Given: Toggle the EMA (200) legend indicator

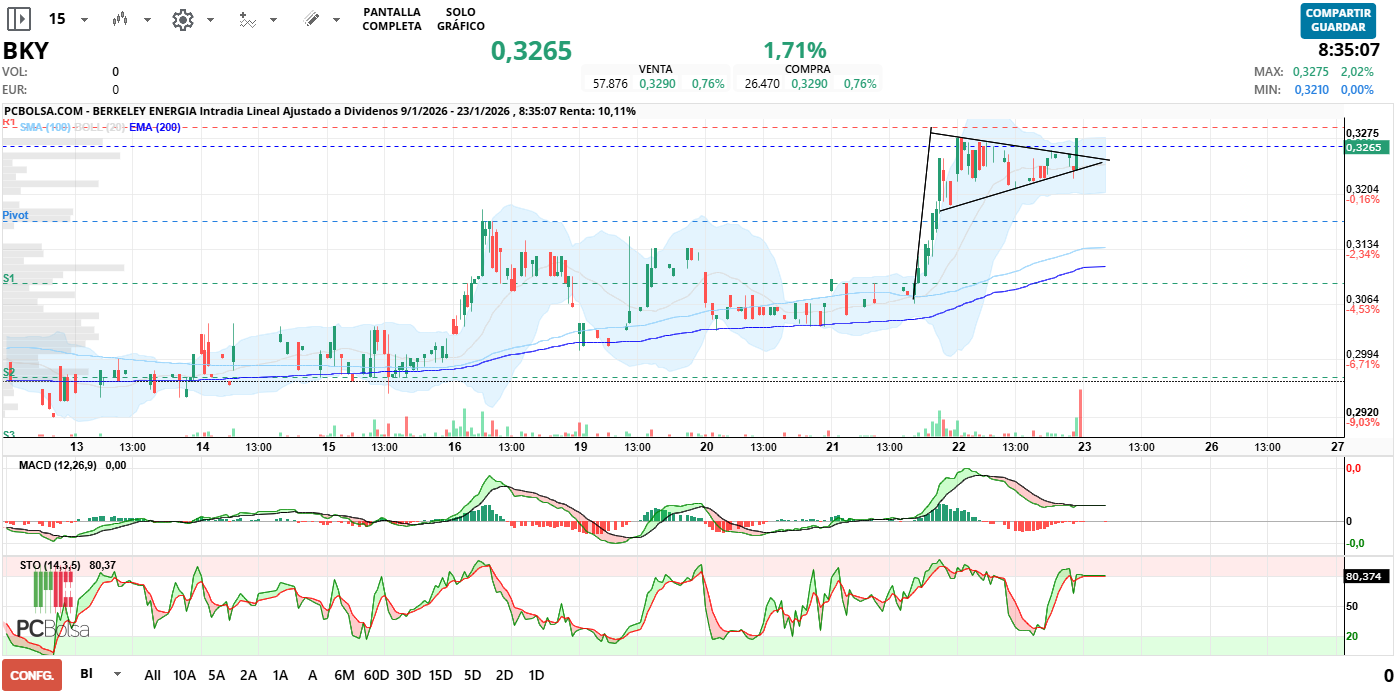Looking at the screenshot, I should [154, 127].
